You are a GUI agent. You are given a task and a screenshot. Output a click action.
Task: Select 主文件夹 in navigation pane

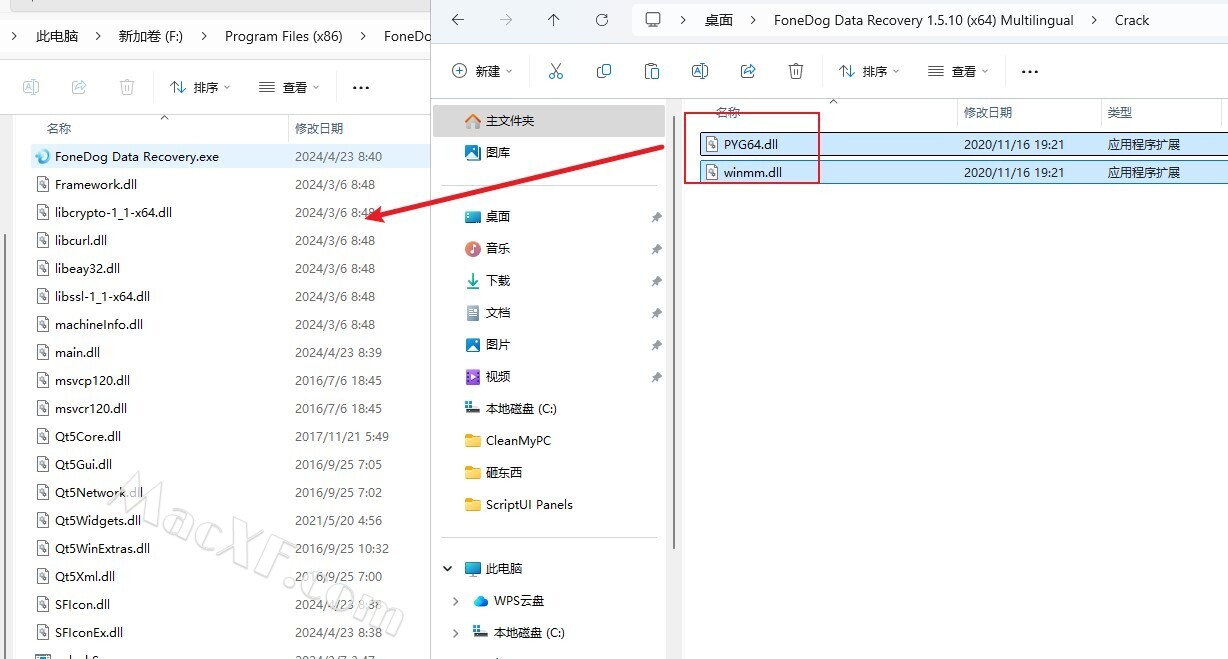tap(549, 121)
